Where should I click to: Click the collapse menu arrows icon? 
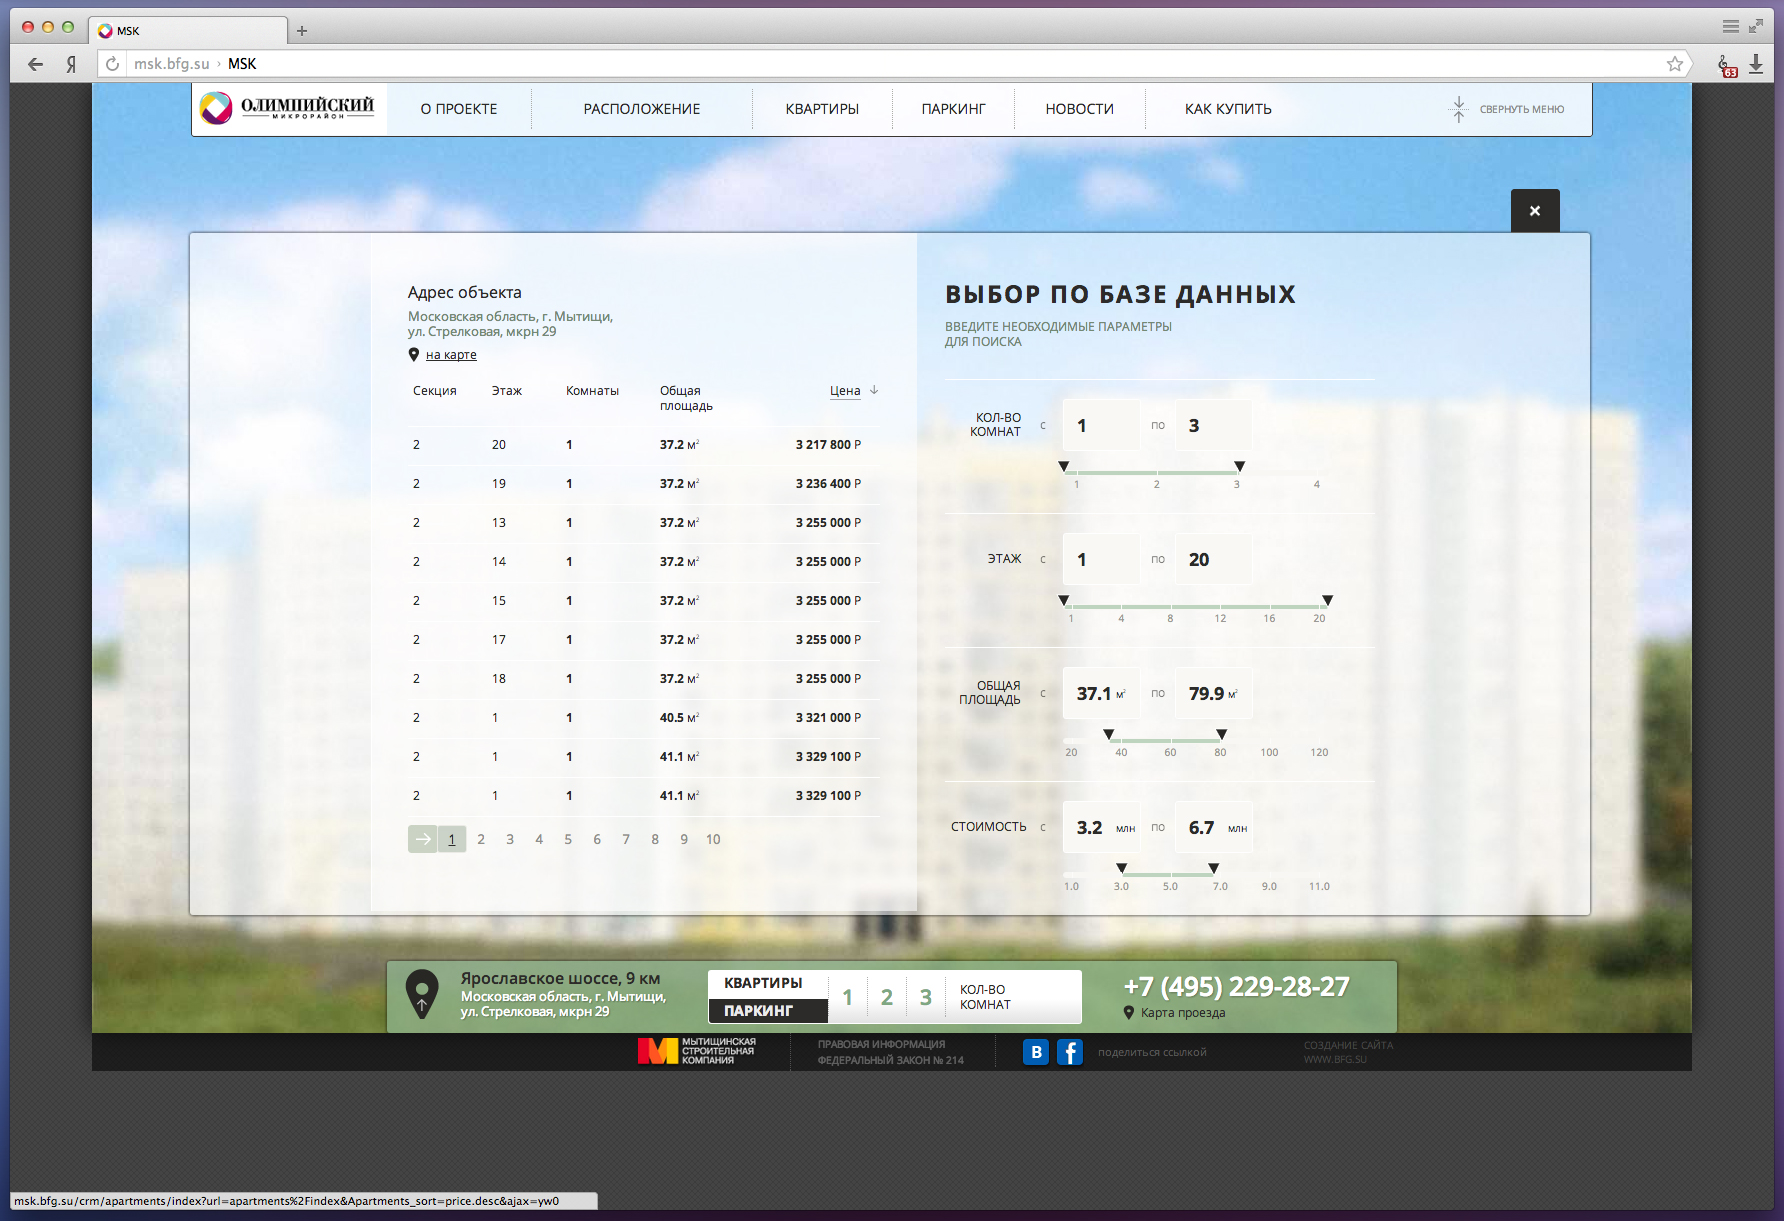(1459, 109)
